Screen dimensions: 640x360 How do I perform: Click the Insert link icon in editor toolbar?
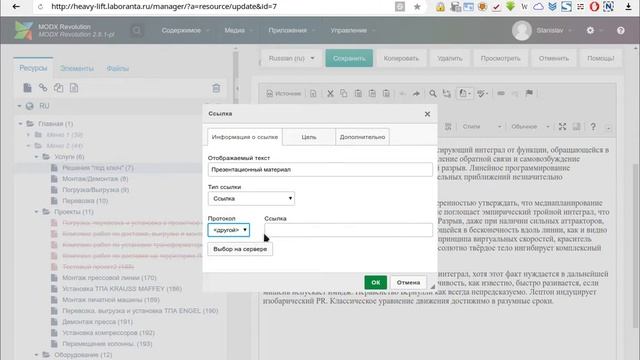(501, 93)
